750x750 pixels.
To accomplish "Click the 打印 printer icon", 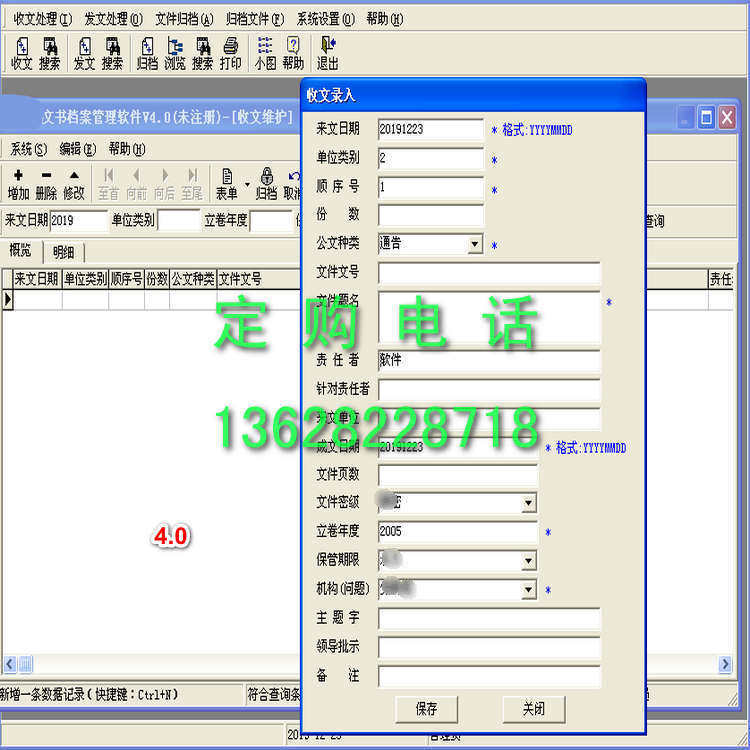I will (231, 54).
